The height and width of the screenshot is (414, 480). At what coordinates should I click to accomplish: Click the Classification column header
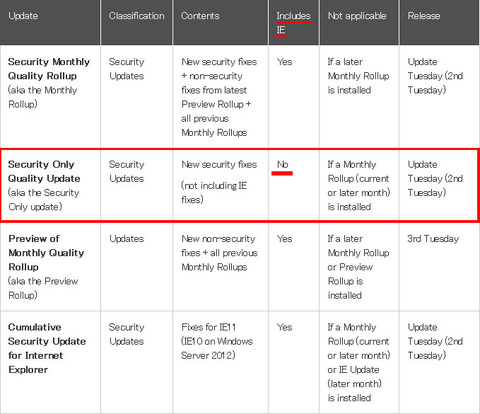[136, 16]
